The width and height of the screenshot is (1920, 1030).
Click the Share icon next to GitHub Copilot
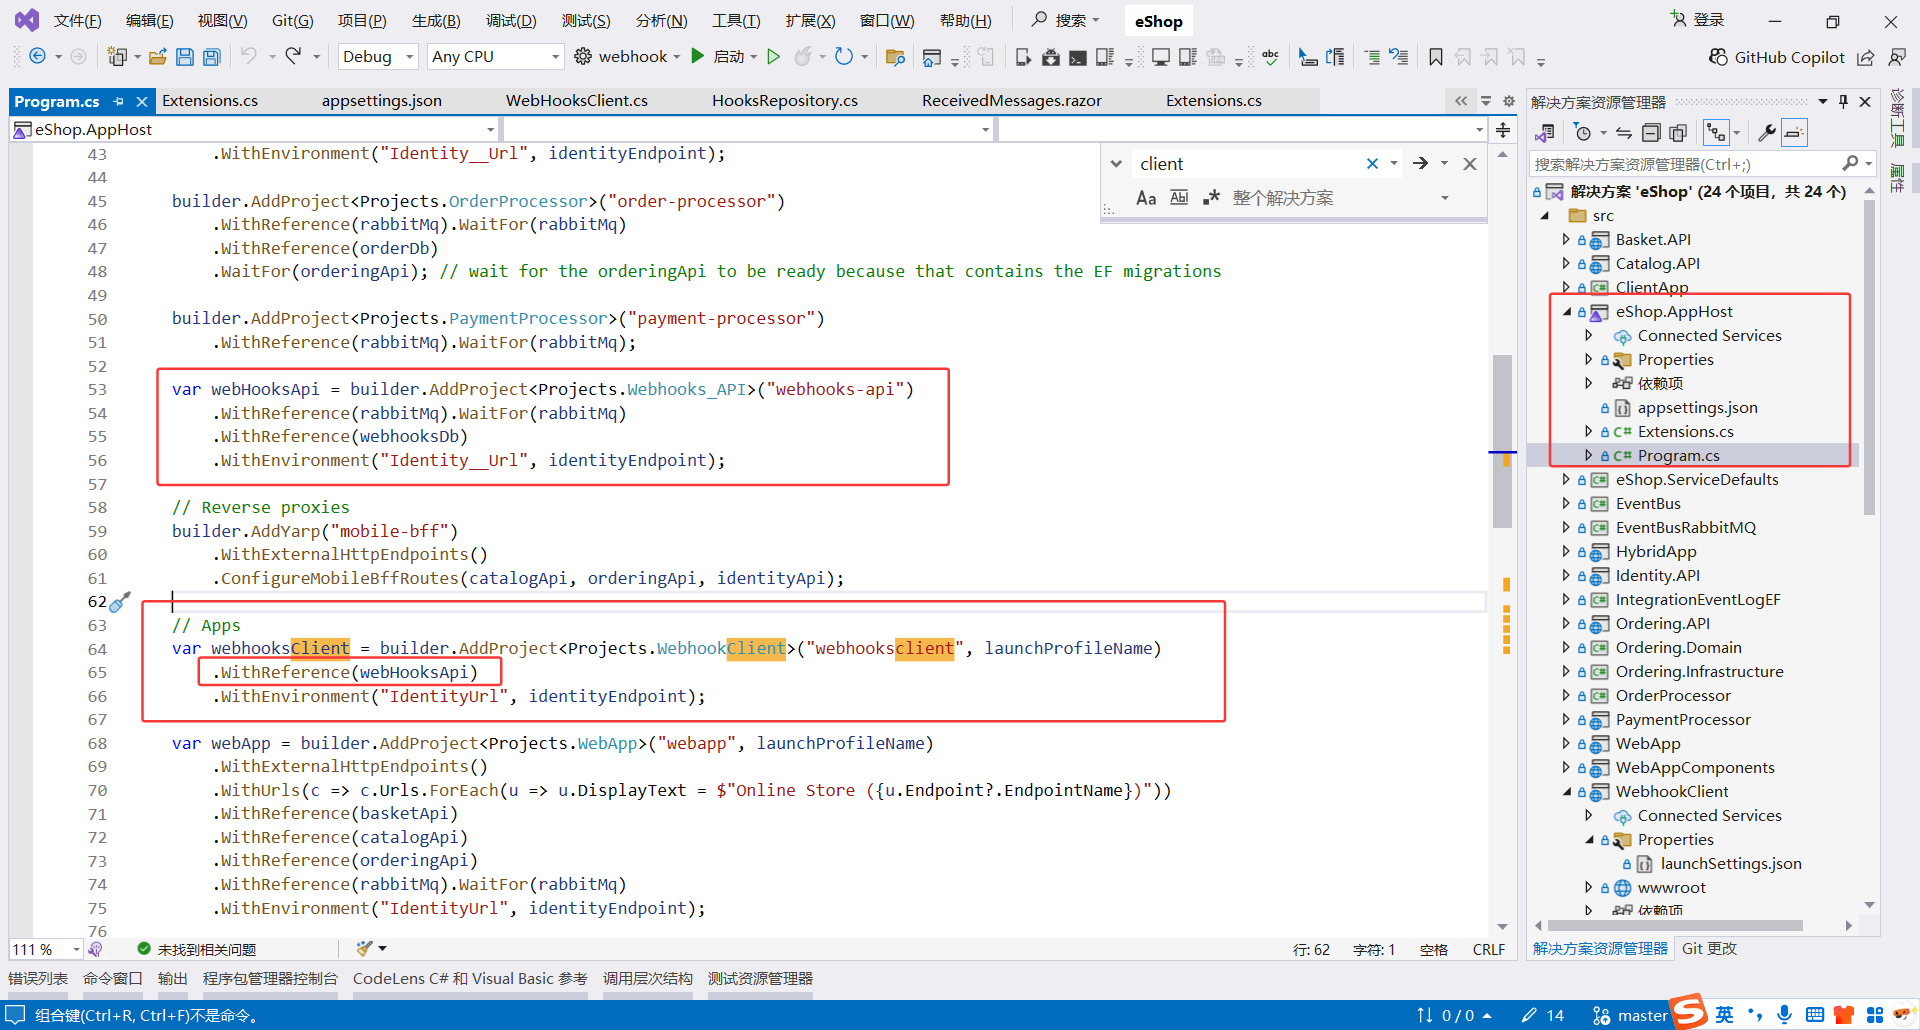coord(1866,57)
